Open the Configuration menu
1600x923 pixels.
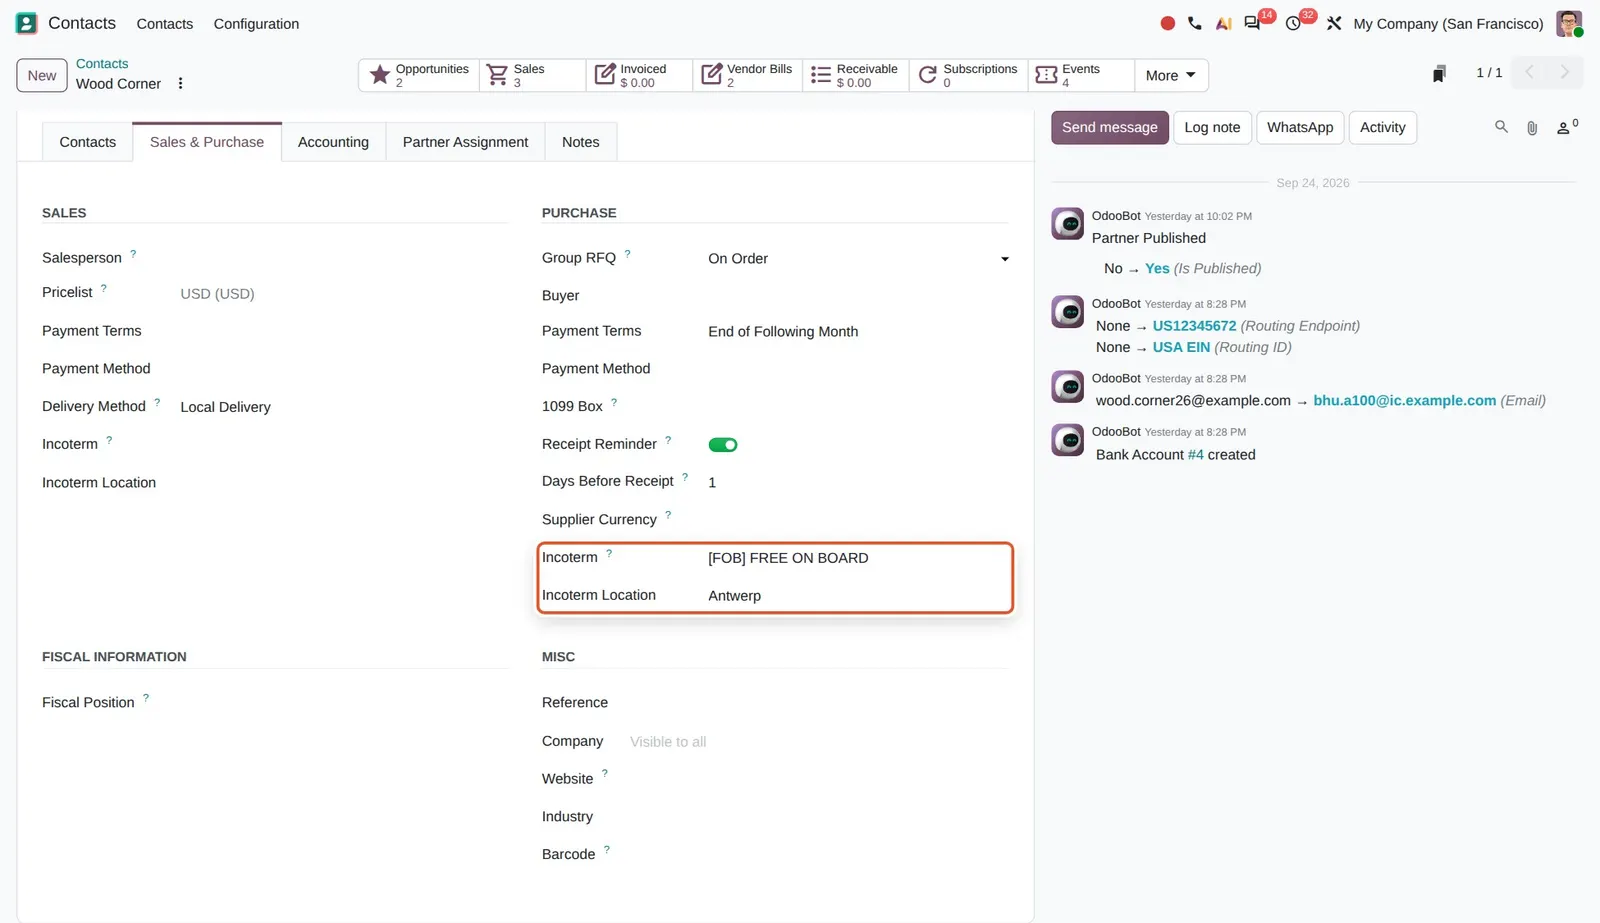coord(256,24)
